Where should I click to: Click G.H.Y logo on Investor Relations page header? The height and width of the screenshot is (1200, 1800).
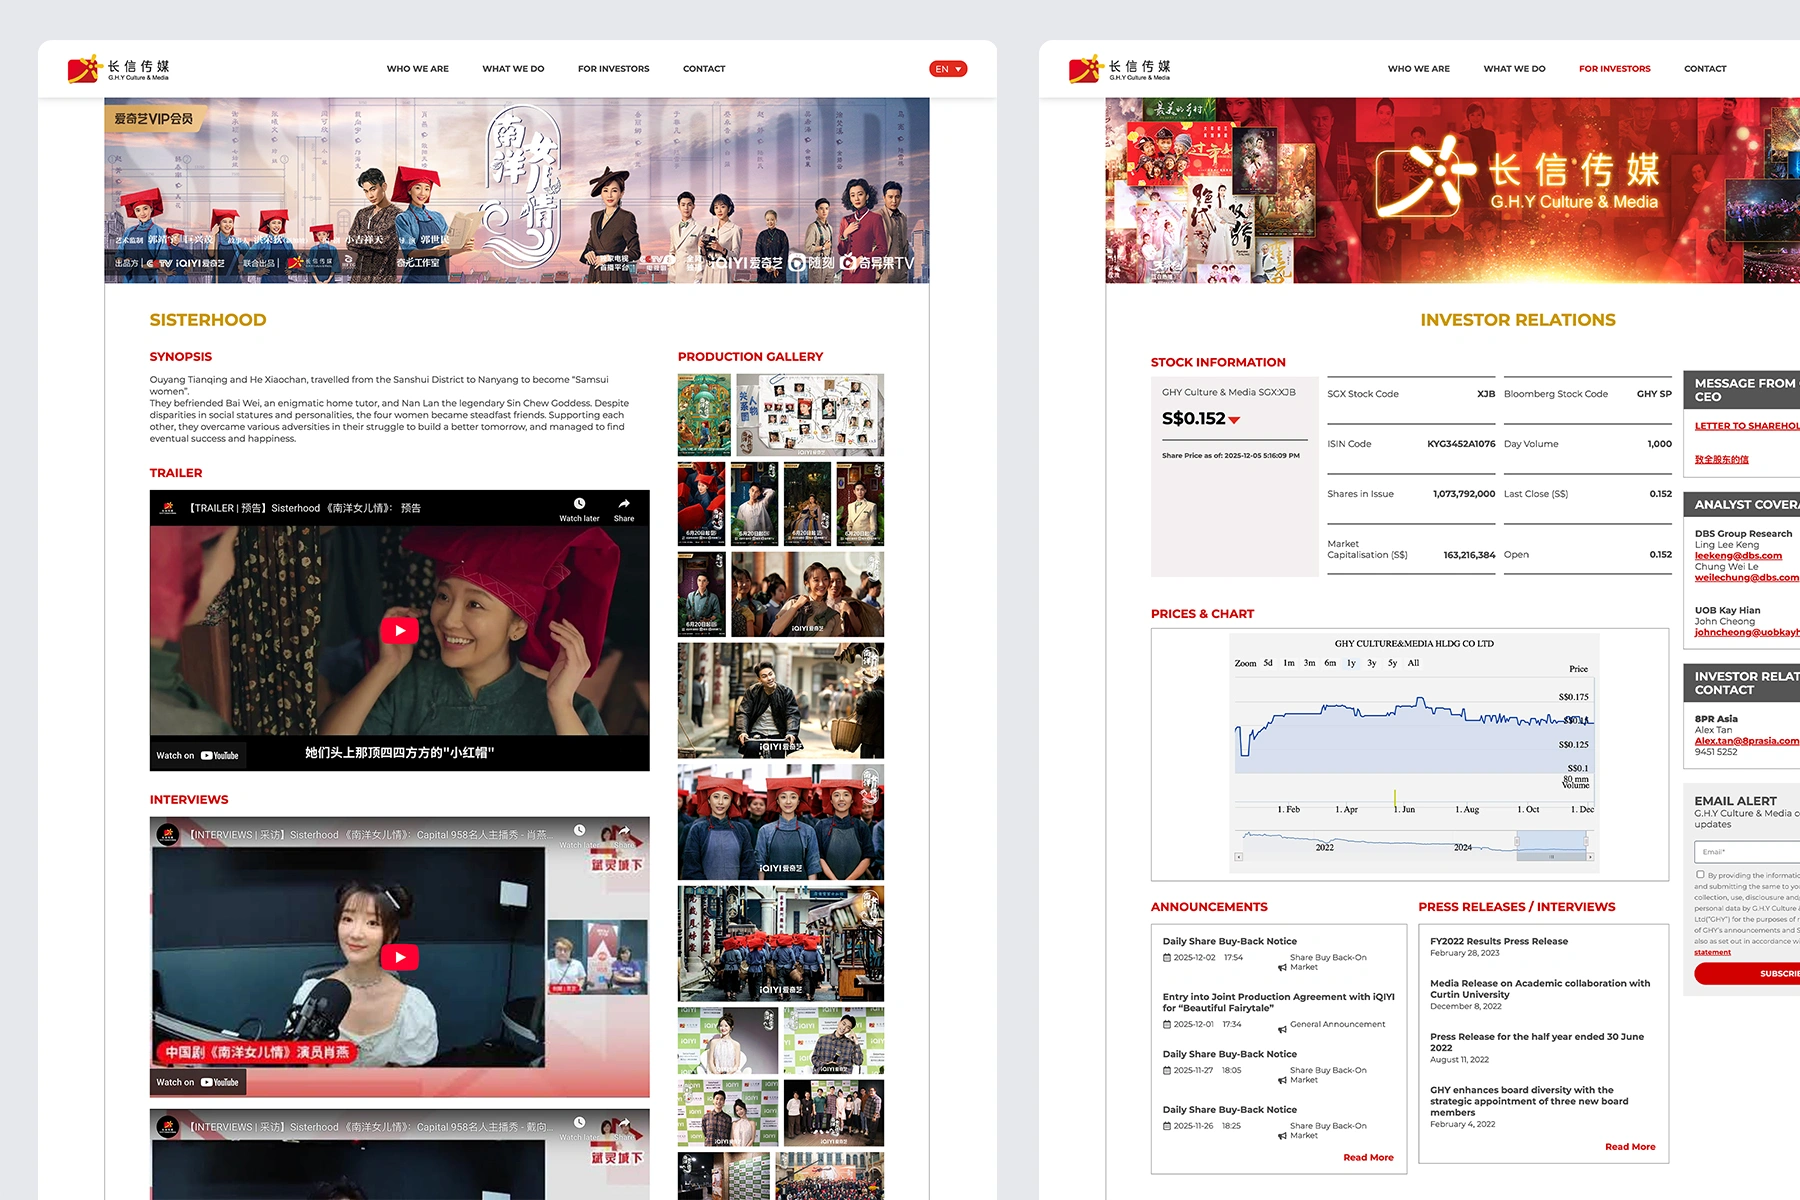(1120, 68)
